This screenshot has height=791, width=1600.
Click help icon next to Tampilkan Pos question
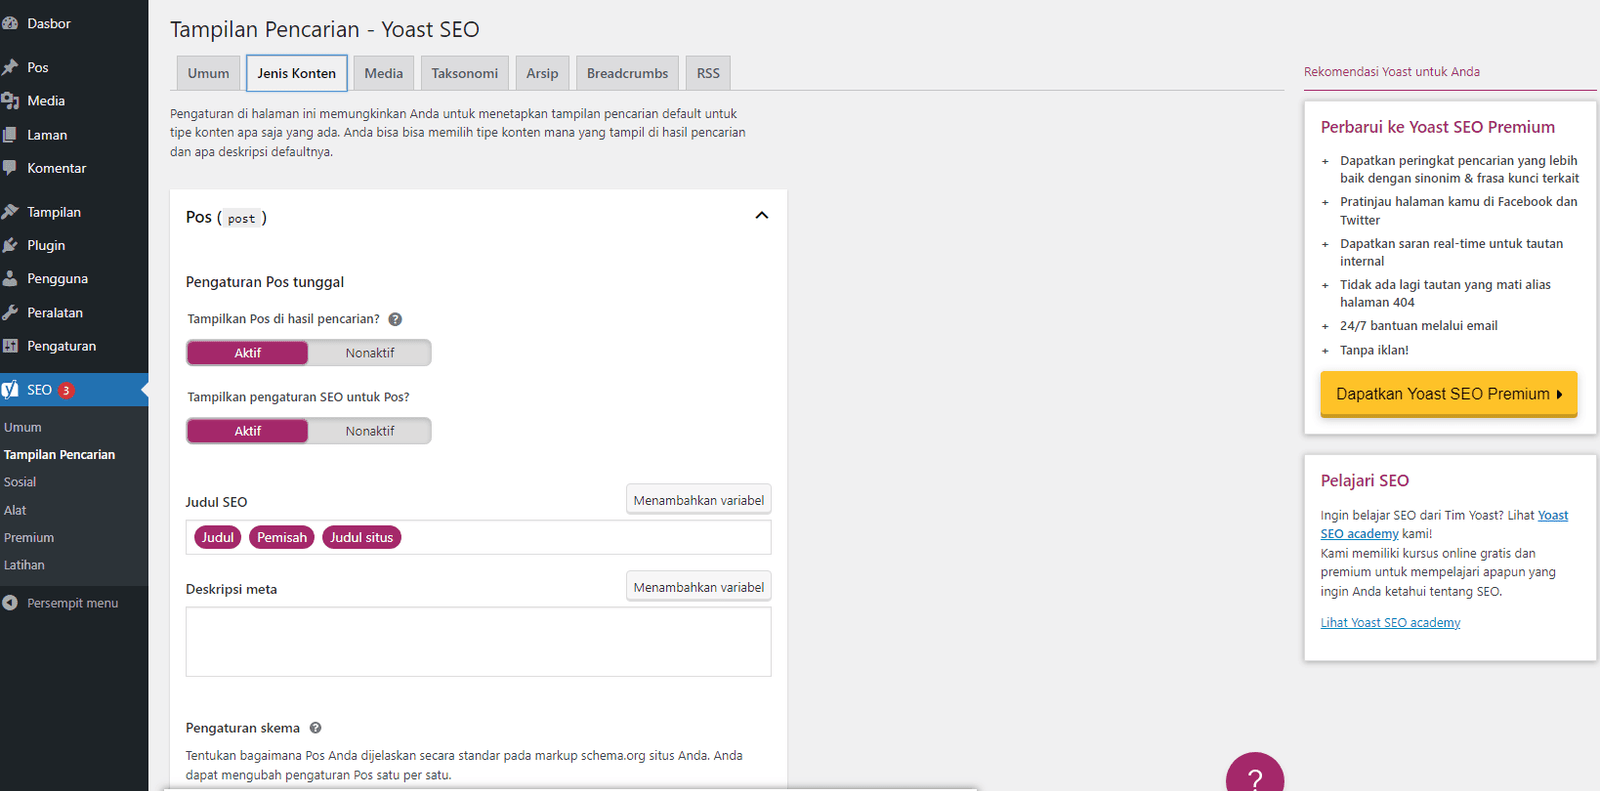(x=395, y=319)
